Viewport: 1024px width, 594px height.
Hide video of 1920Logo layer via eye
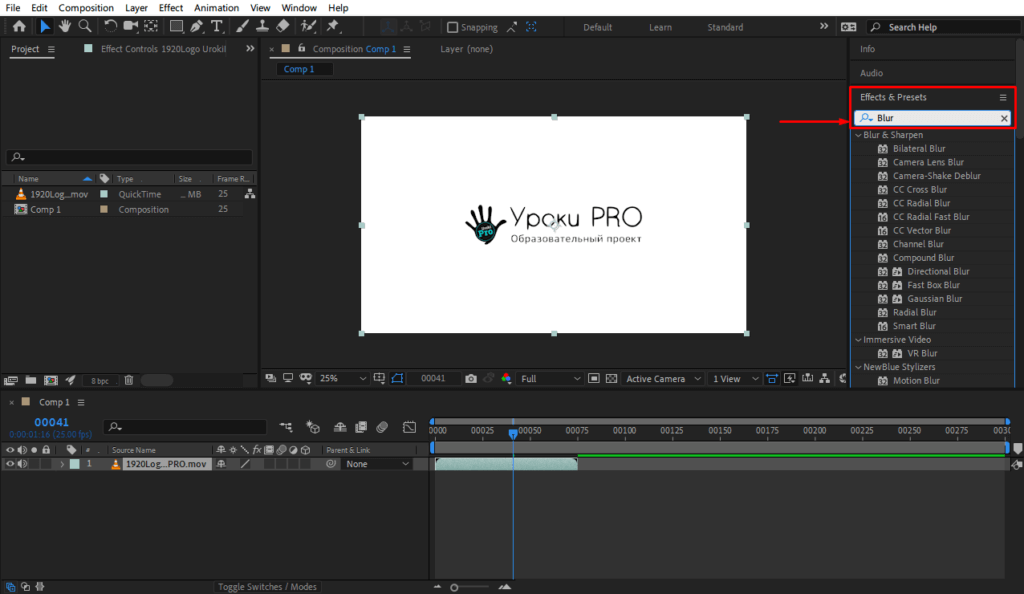tap(10, 464)
